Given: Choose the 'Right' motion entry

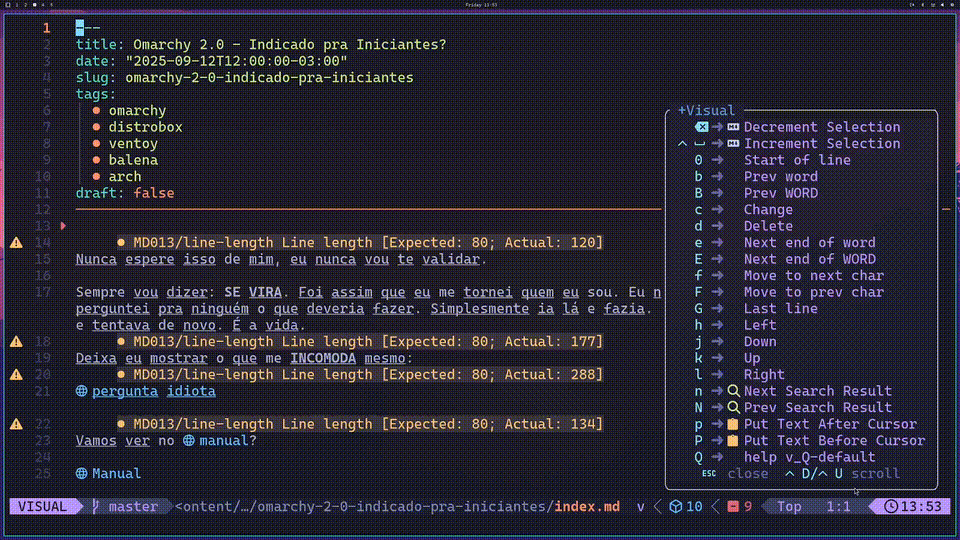Looking at the screenshot, I should click(x=764, y=375).
